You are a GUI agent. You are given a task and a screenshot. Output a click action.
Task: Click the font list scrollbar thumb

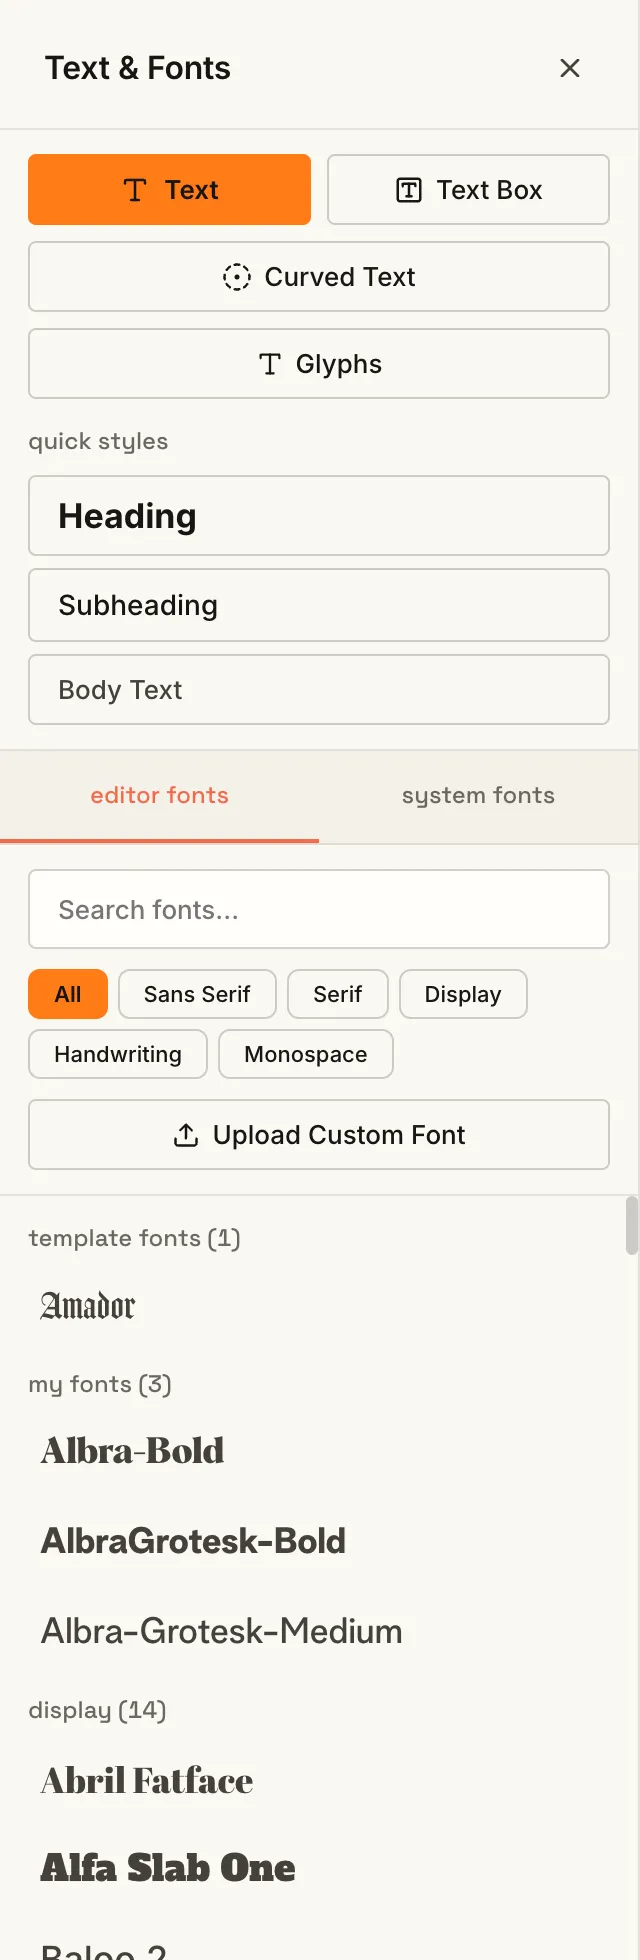point(632,1225)
